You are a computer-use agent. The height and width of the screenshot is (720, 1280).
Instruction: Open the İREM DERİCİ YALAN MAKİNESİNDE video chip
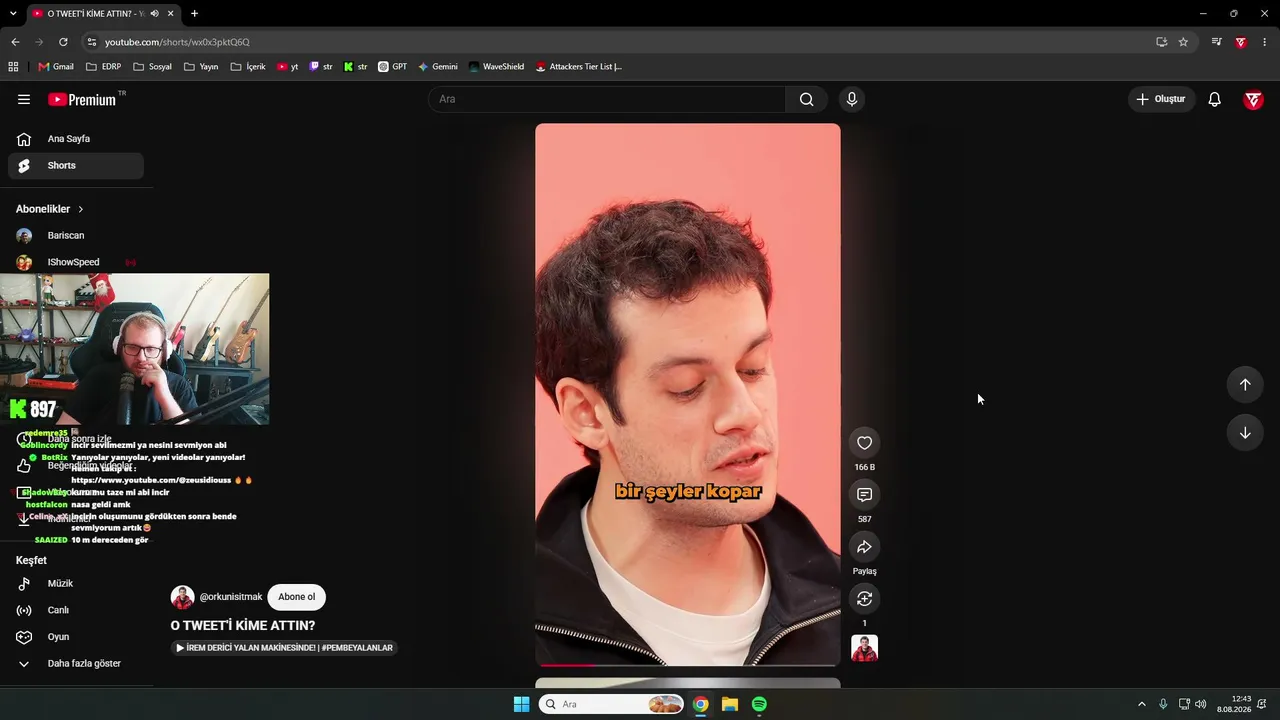[x=284, y=648]
